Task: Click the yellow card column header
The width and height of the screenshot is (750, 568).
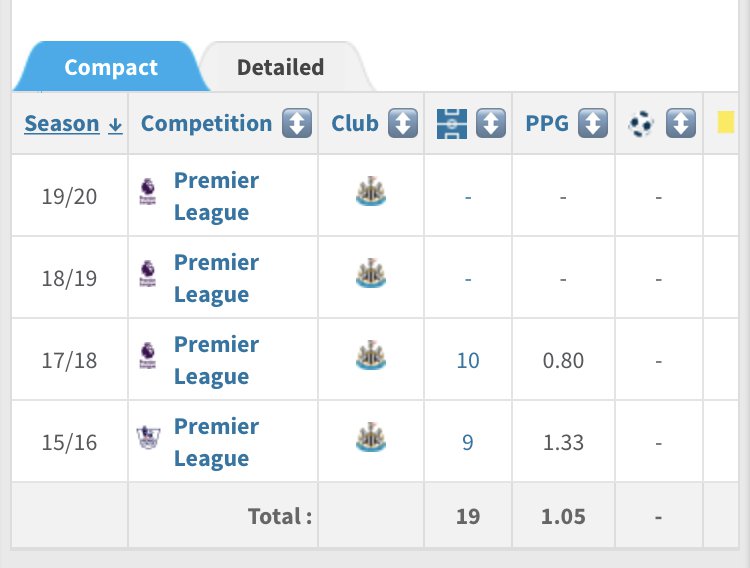Action: pyautogui.click(x=726, y=123)
